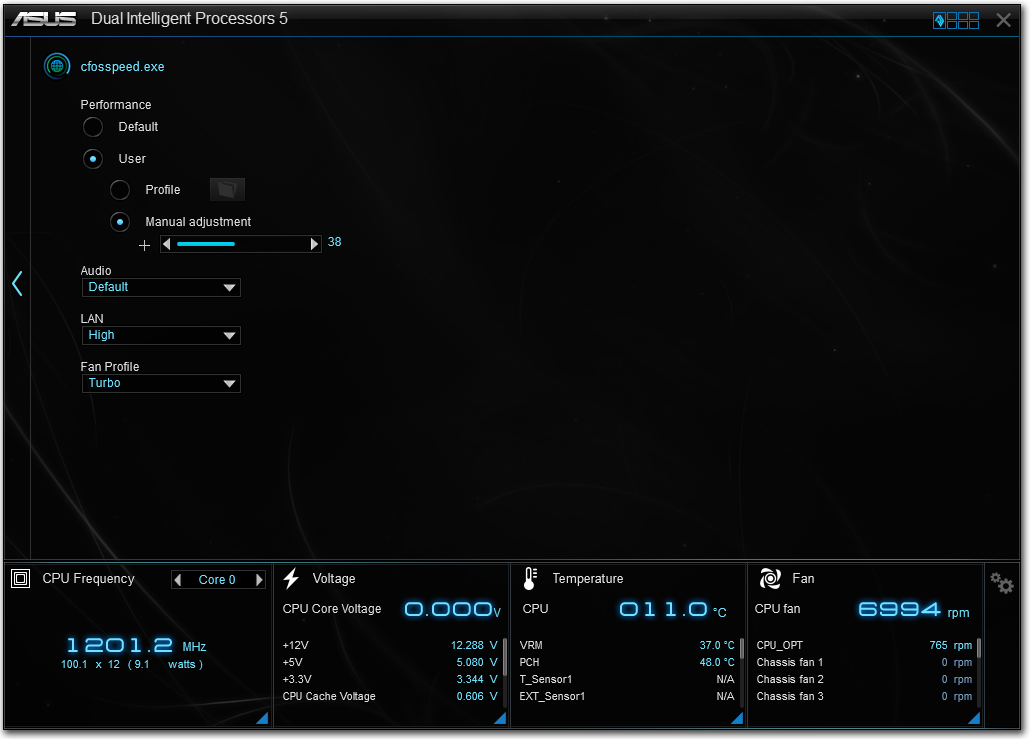This screenshot has width=1031, height=739.
Task: Close the Dual Intelligent Processors 5 window
Action: 1003,20
